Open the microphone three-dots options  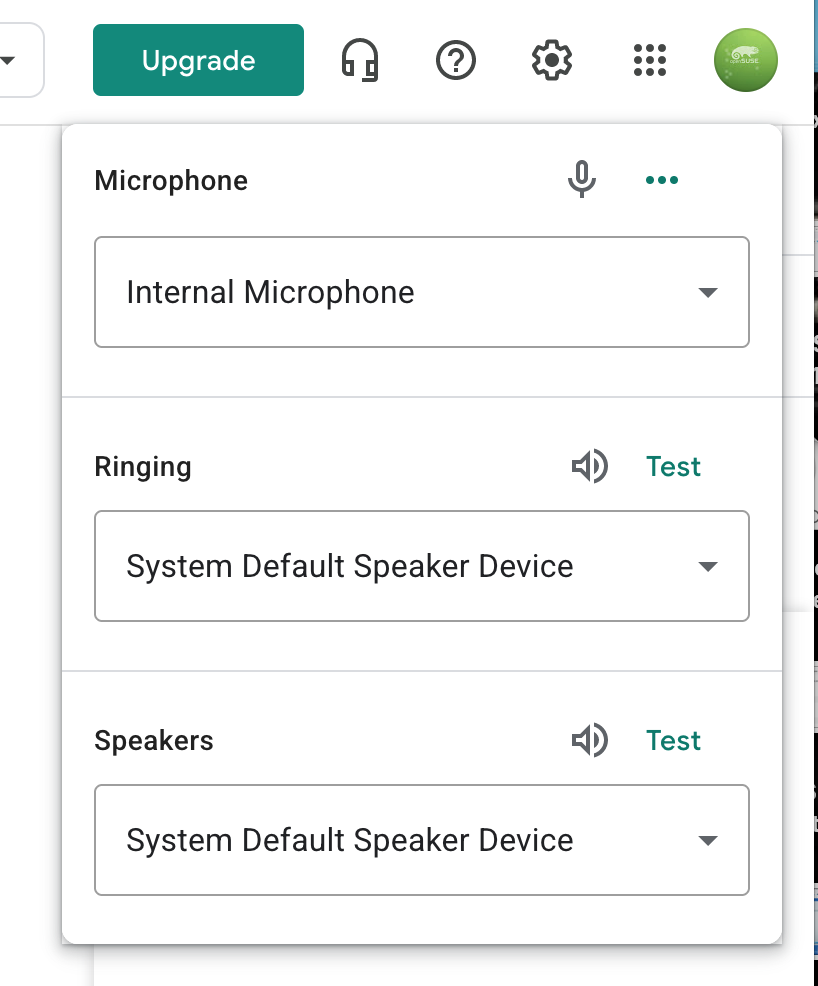662,180
